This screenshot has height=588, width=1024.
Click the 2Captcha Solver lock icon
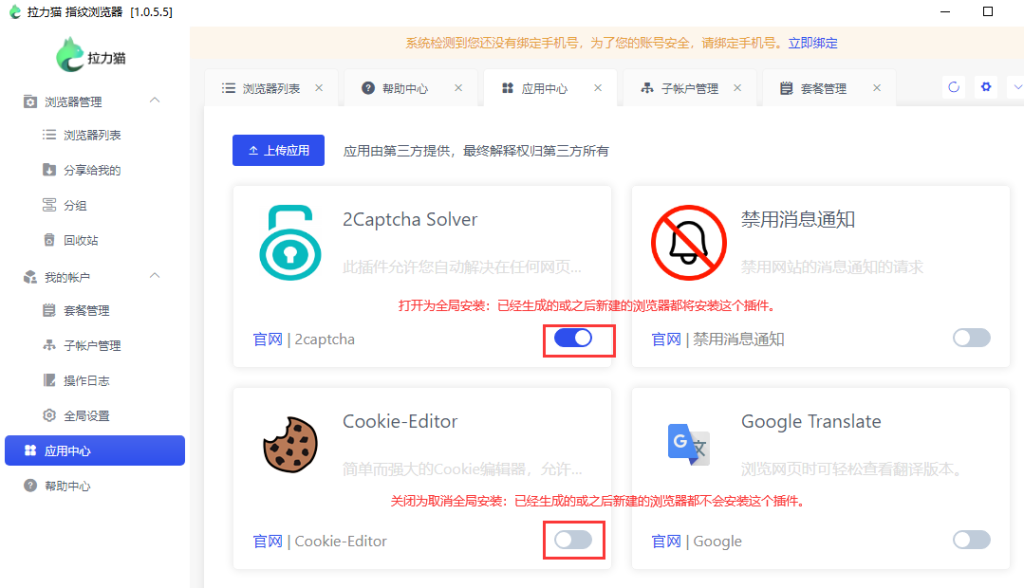[x=290, y=242]
